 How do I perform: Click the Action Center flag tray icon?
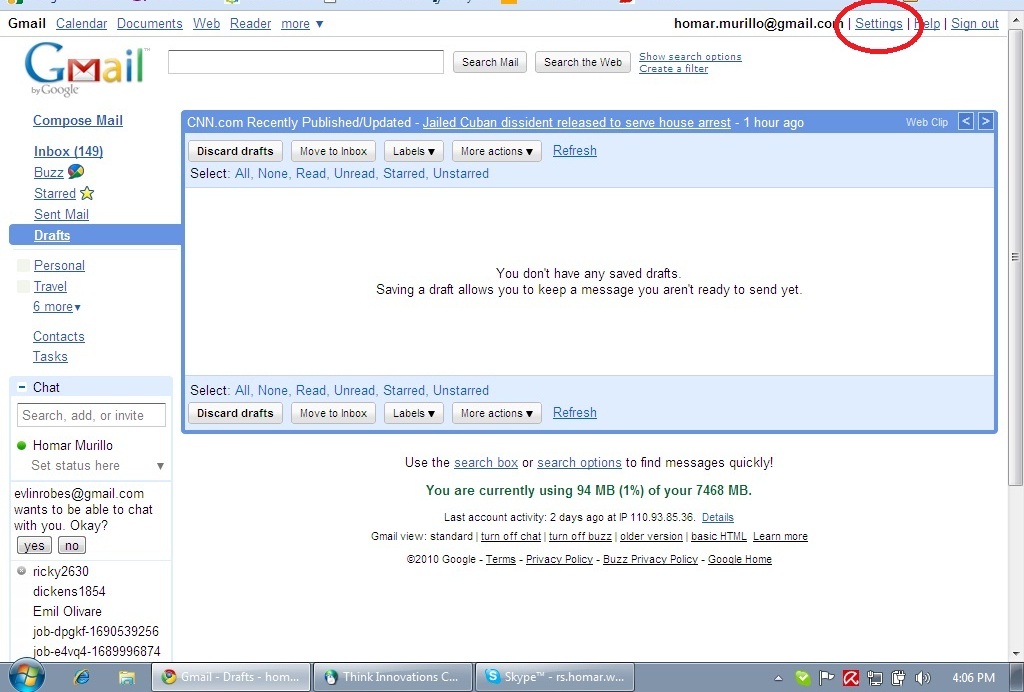pos(827,678)
